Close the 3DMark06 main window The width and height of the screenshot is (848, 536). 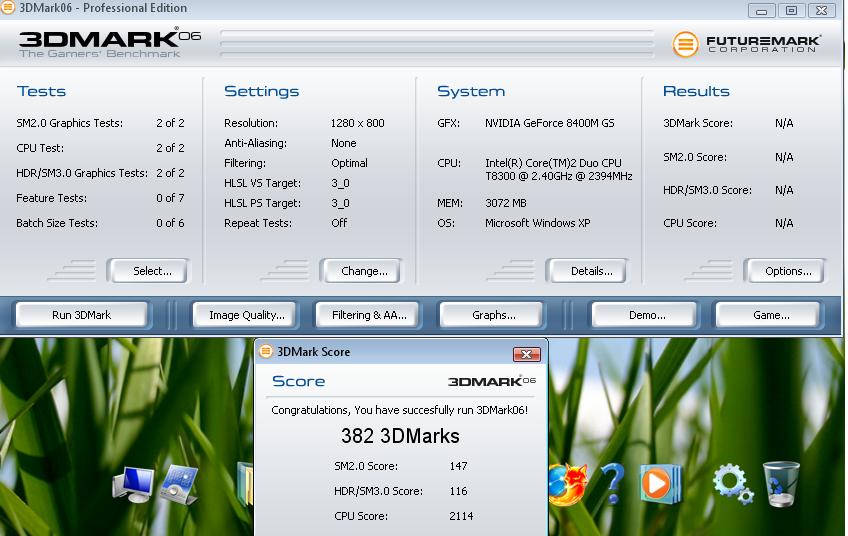click(822, 11)
